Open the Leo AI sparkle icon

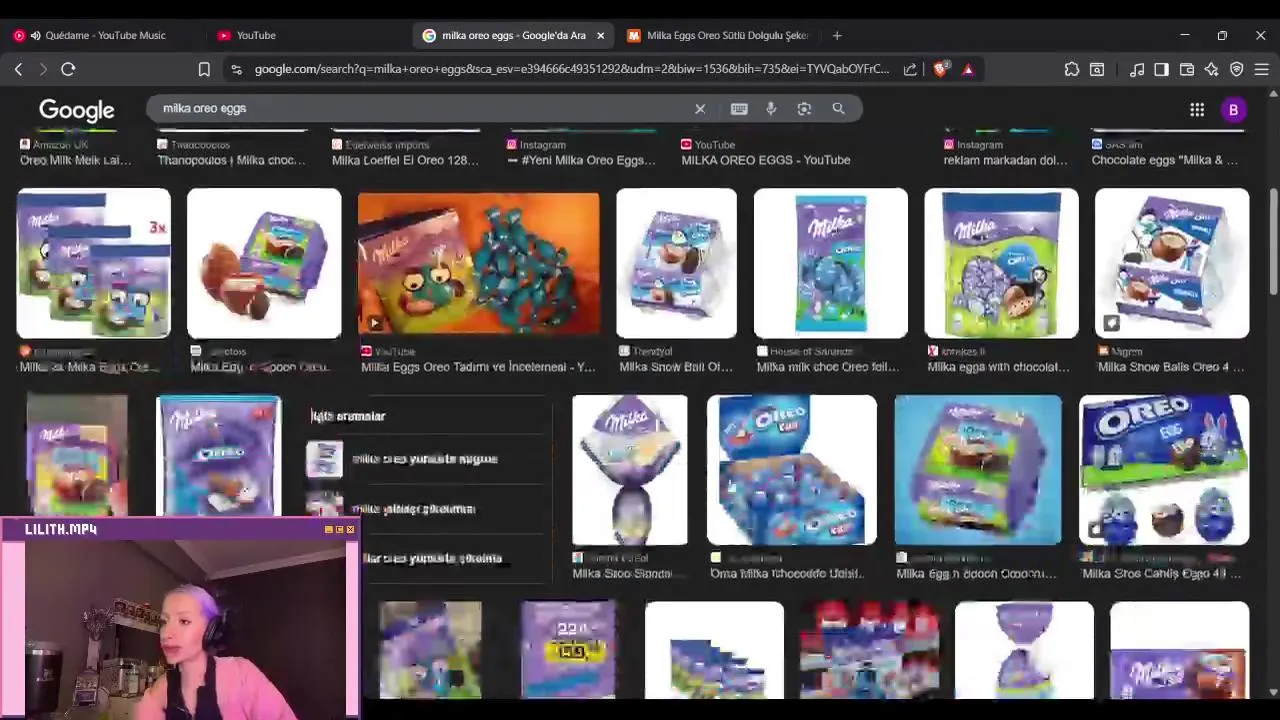pos(1212,69)
